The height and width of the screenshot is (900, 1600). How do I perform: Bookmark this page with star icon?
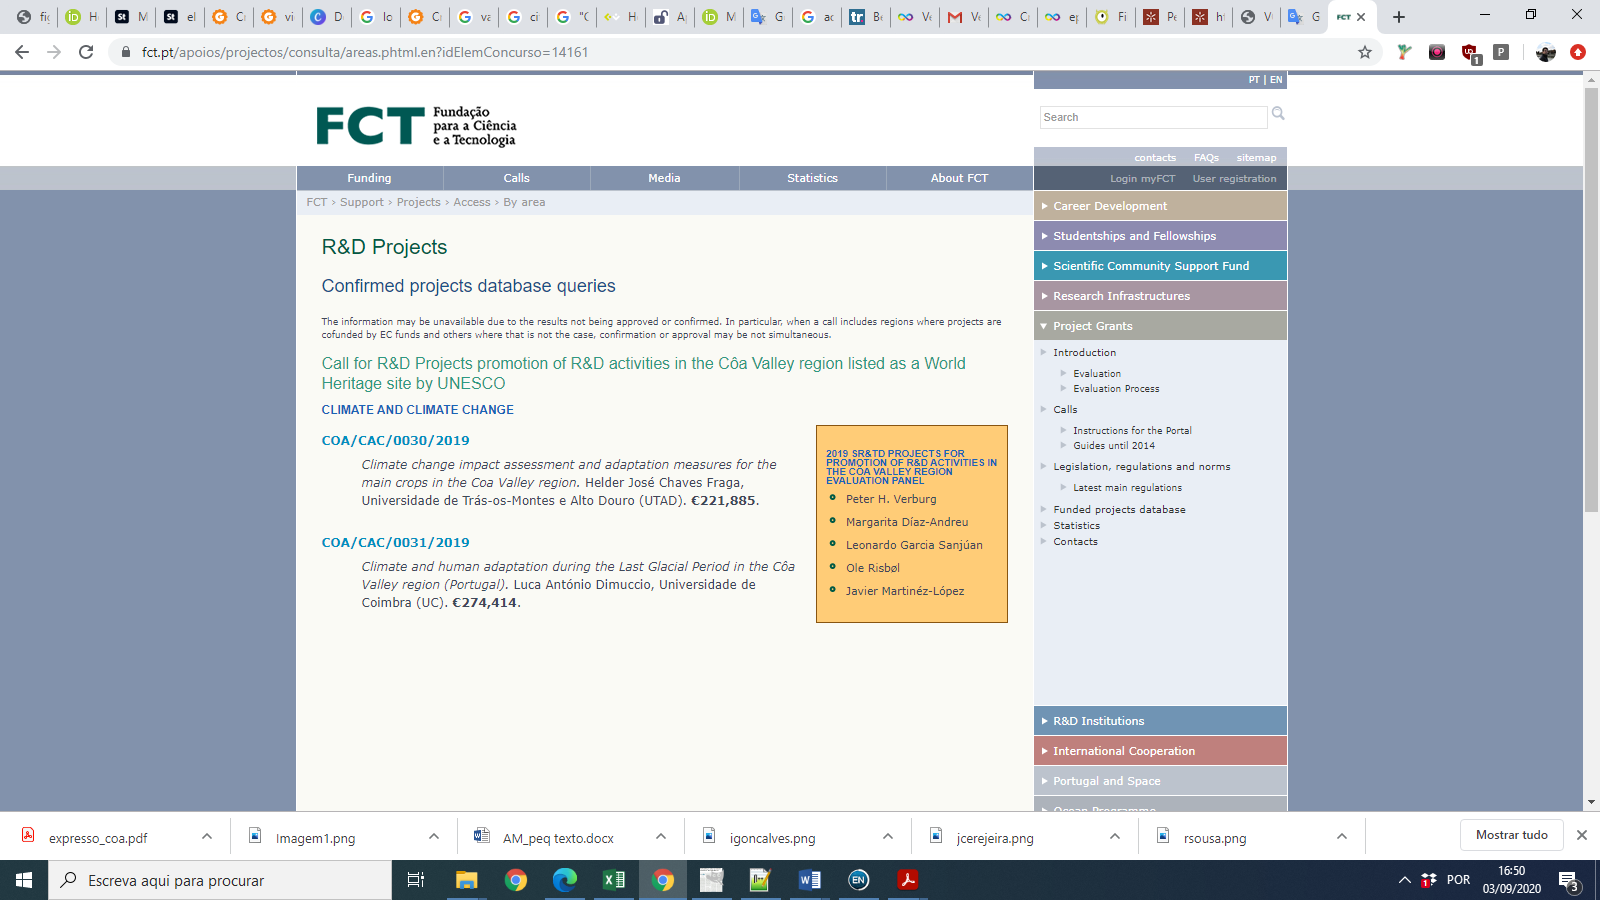(x=1365, y=52)
